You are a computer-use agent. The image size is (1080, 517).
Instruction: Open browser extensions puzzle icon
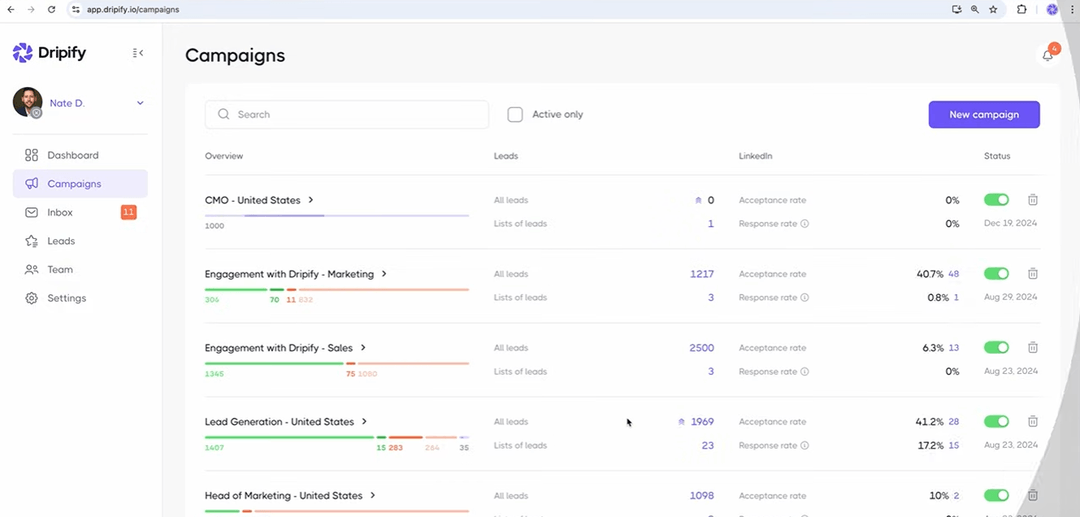pyautogui.click(x=1021, y=10)
